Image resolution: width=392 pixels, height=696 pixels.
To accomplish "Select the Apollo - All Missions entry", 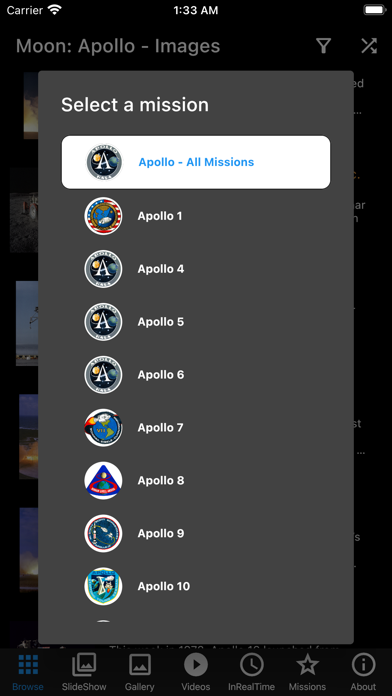I will (x=196, y=162).
